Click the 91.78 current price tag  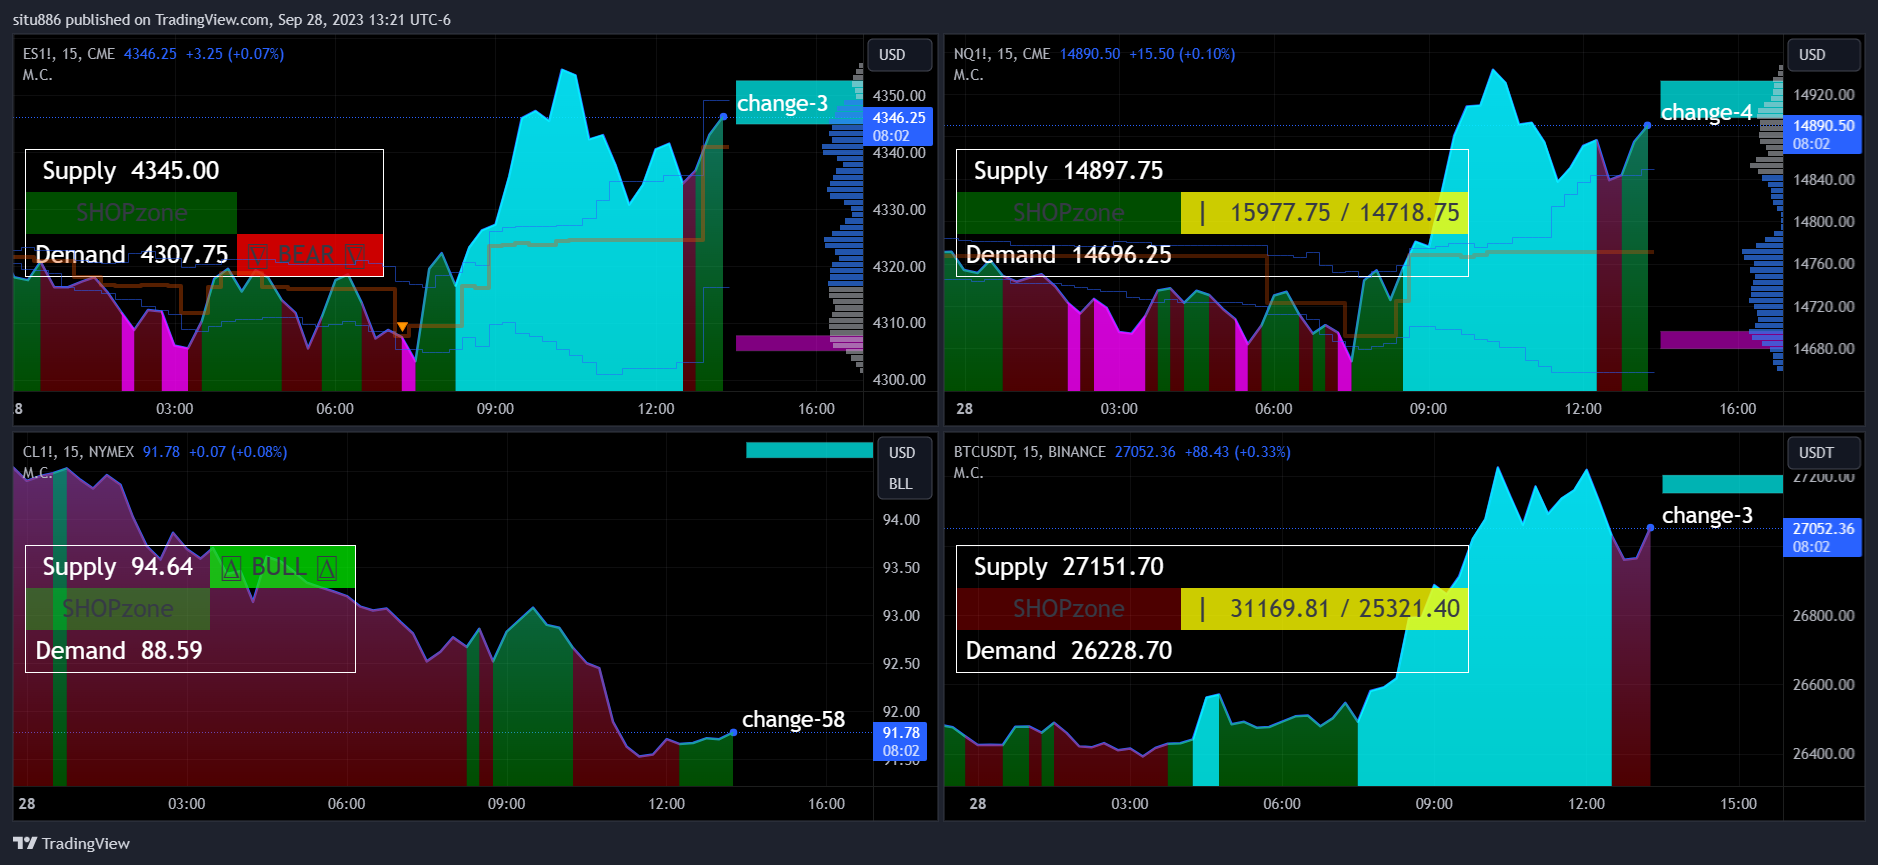pyautogui.click(x=900, y=741)
